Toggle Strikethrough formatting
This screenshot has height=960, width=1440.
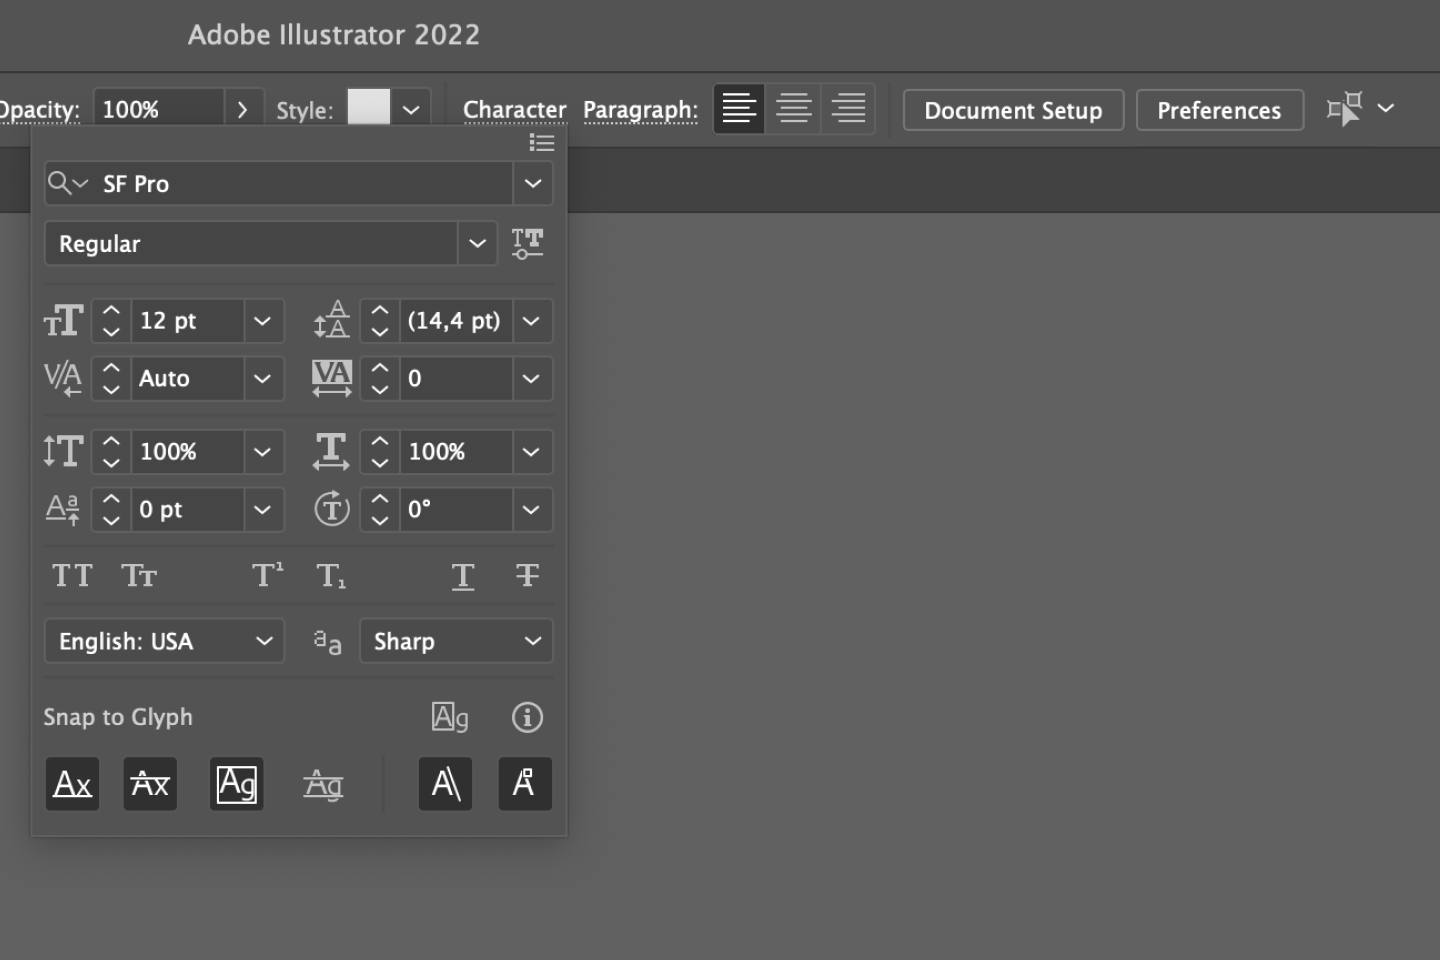(x=527, y=575)
